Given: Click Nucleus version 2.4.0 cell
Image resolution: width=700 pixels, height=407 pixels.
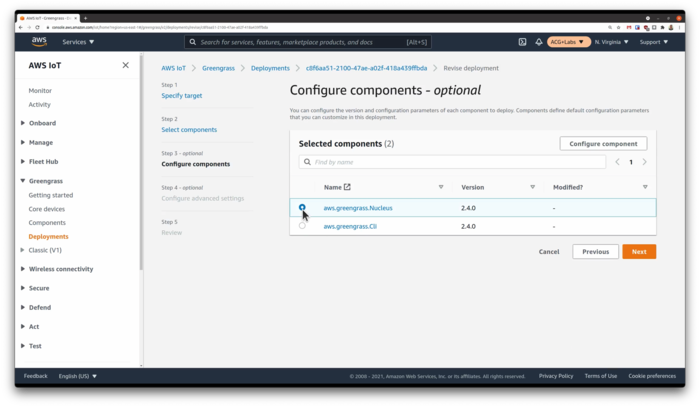Looking at the screenshot, I should point(468,208).
